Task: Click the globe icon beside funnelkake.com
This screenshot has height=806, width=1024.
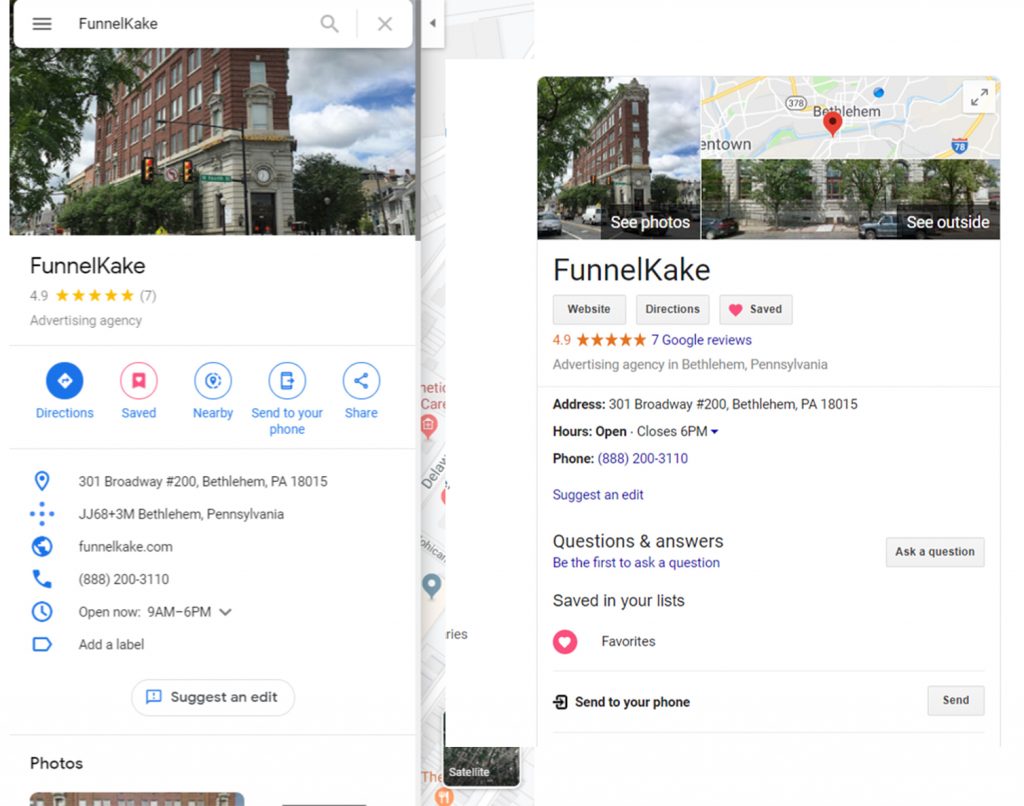Action: (42, 546)
